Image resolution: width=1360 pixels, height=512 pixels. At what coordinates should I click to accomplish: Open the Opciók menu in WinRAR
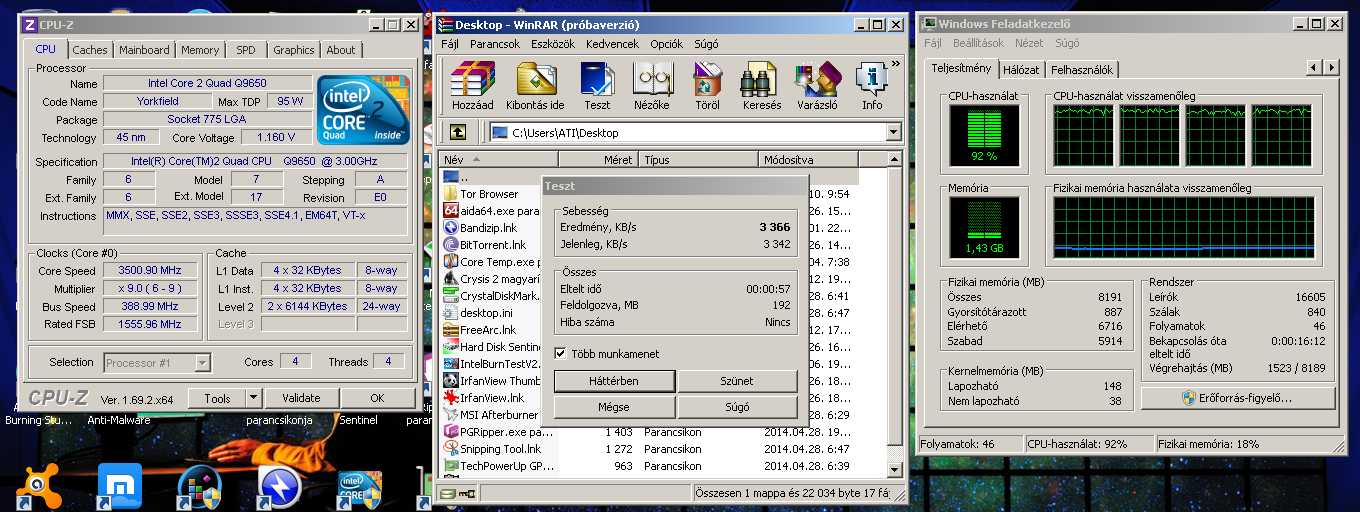(666, 44)
